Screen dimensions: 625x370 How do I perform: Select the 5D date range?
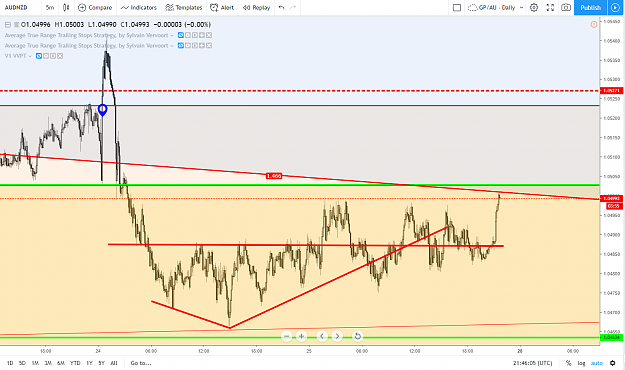[x=22, y=363]
